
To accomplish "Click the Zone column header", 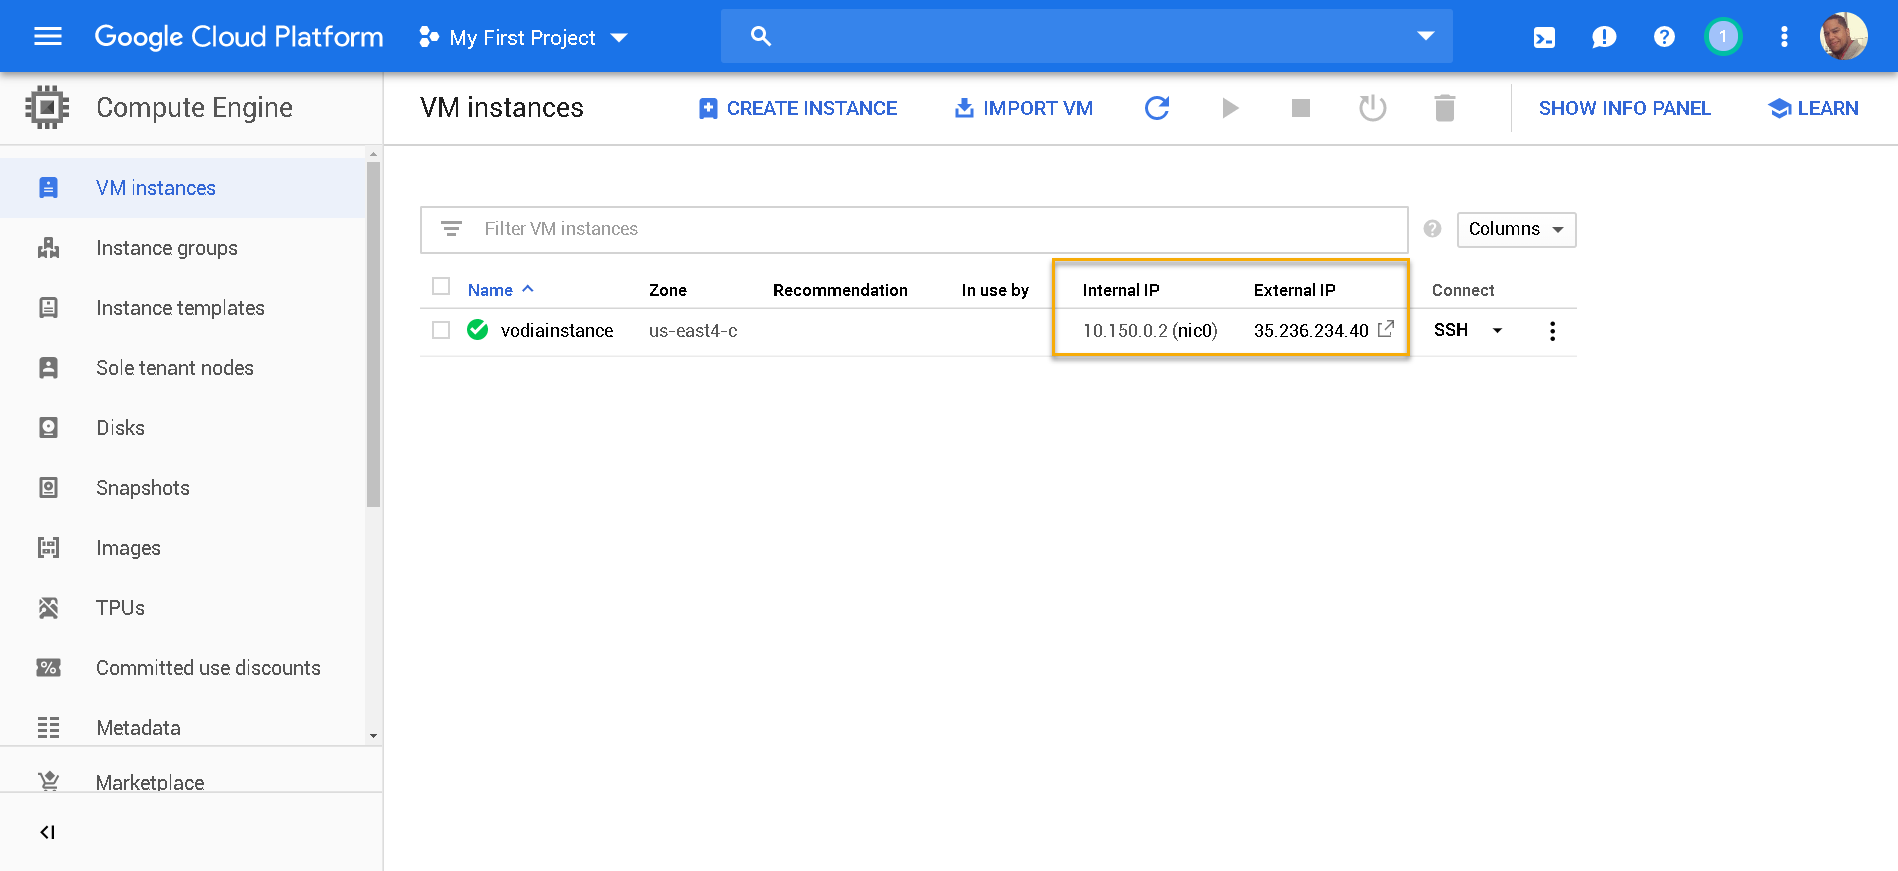I will point(668,290).
